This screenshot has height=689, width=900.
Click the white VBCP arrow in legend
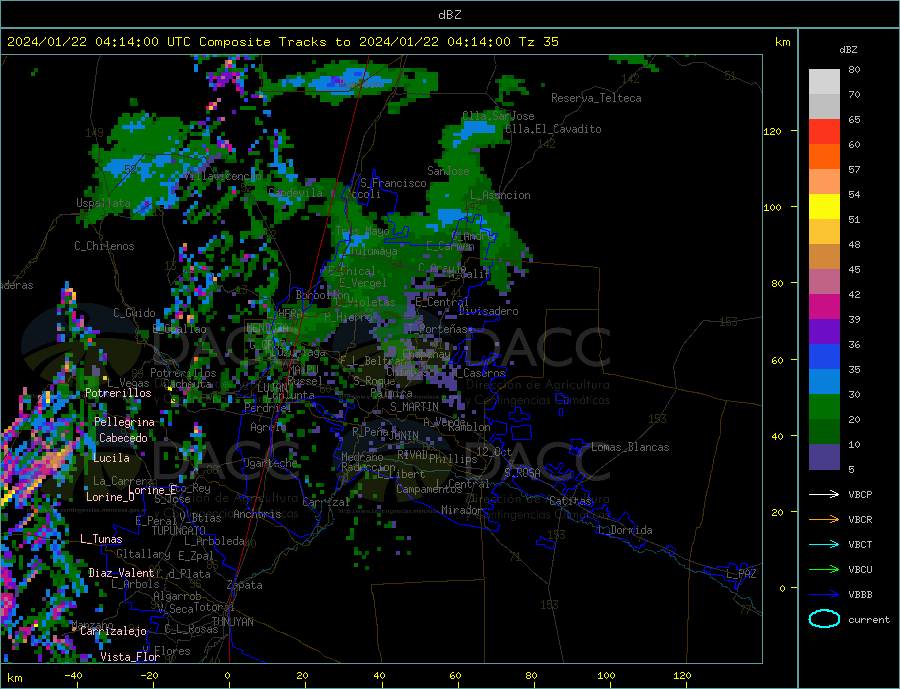tap(824, 494)
